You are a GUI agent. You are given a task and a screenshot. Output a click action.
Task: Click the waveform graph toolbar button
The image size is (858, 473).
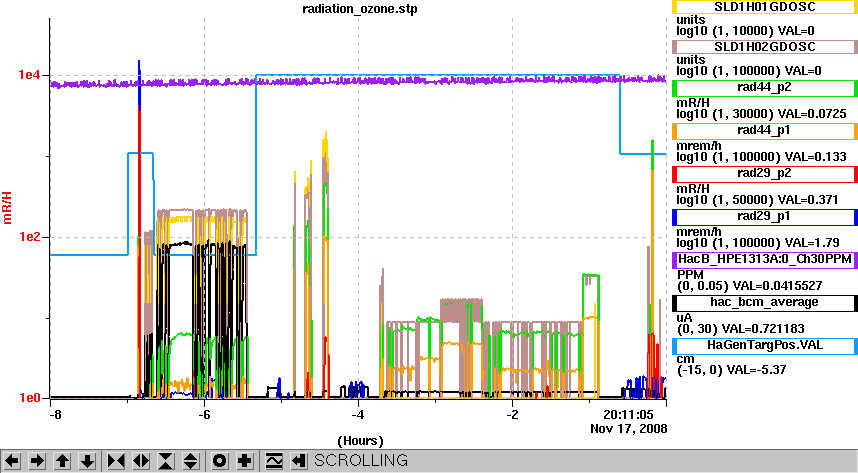[274, 461]
